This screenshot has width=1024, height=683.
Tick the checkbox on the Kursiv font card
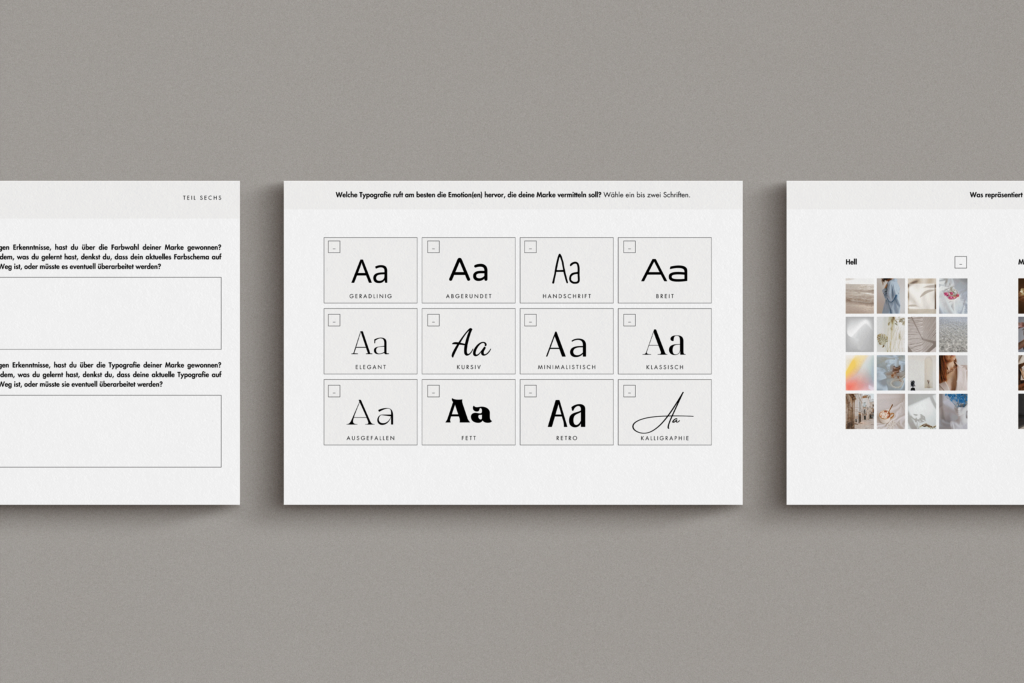[433, 320]
